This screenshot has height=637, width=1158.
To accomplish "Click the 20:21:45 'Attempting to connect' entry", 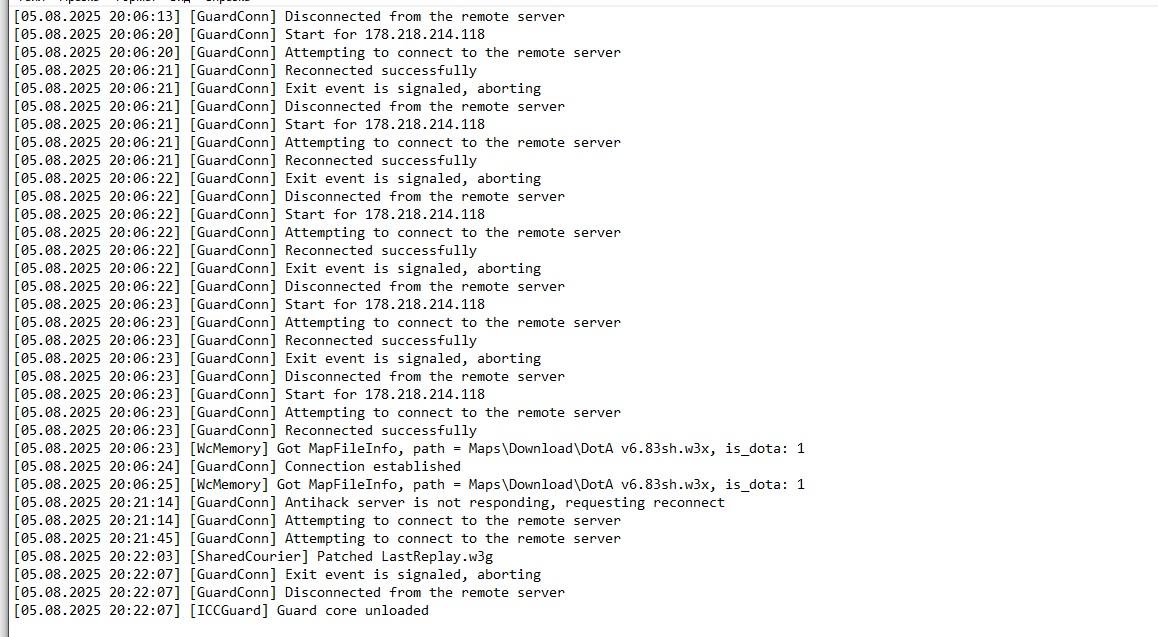I will pyautogui.click(x=317, y=538).
